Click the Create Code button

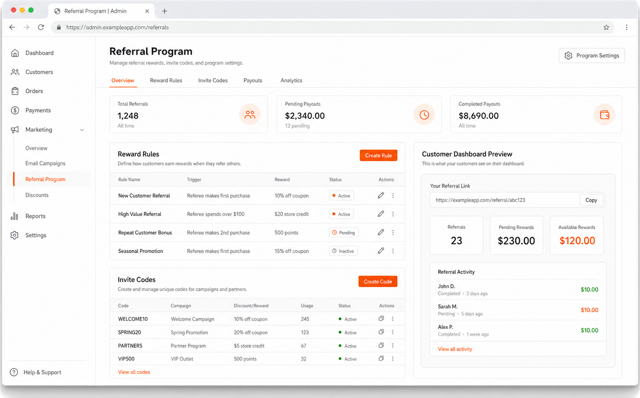tap(378, 281)
